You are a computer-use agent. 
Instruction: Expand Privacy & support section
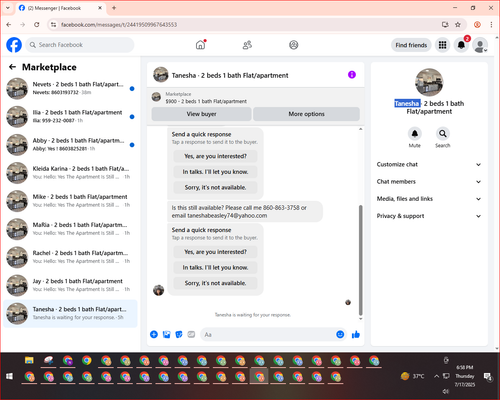point(429,216)
